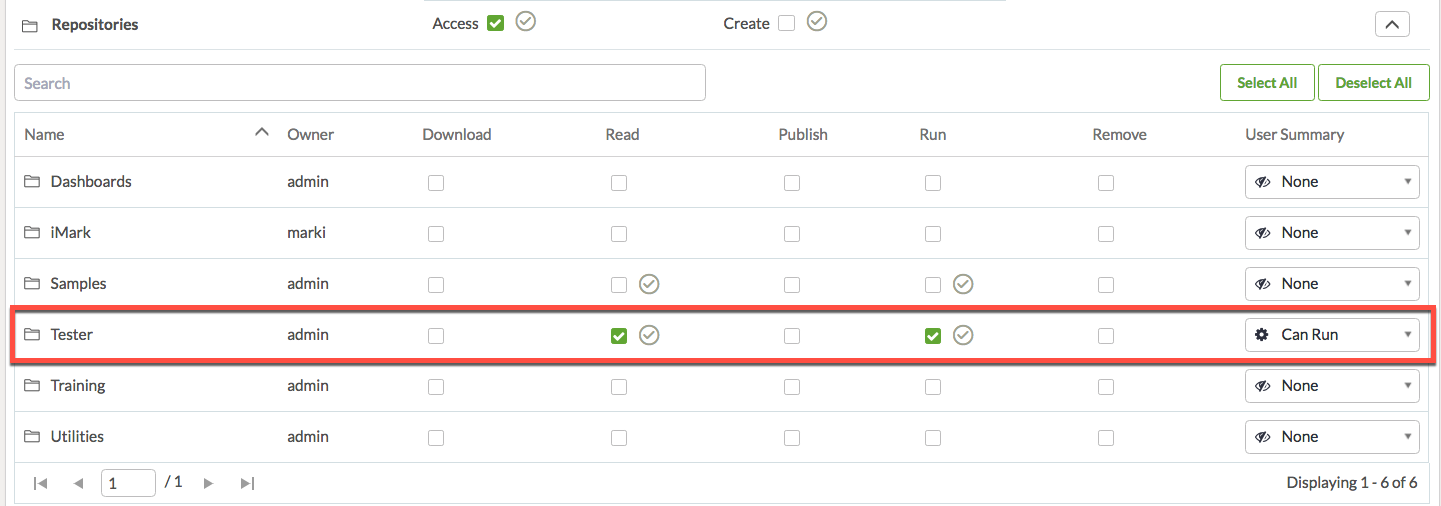Image resolution: width=1441 pixels, height=506 pixels.
Task: Sort the table by Name column
Action: [44, 134]
